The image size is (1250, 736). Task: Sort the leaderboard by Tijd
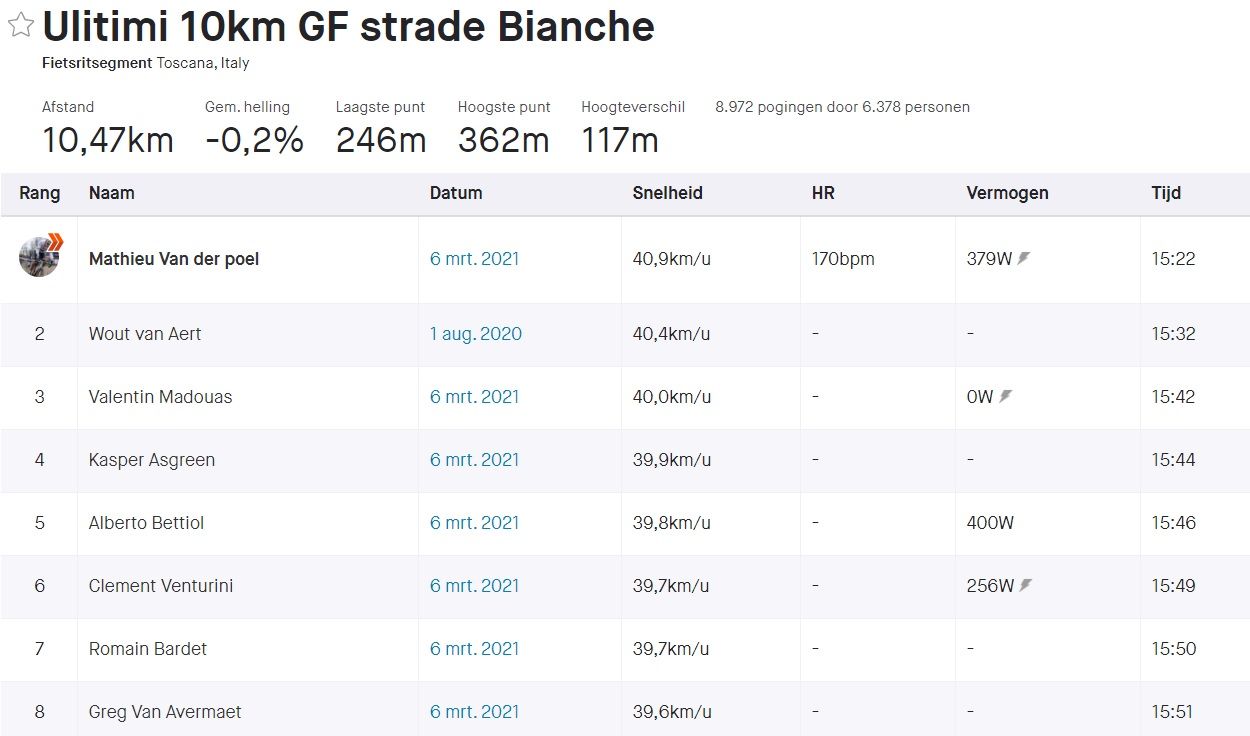(1166, 193)
